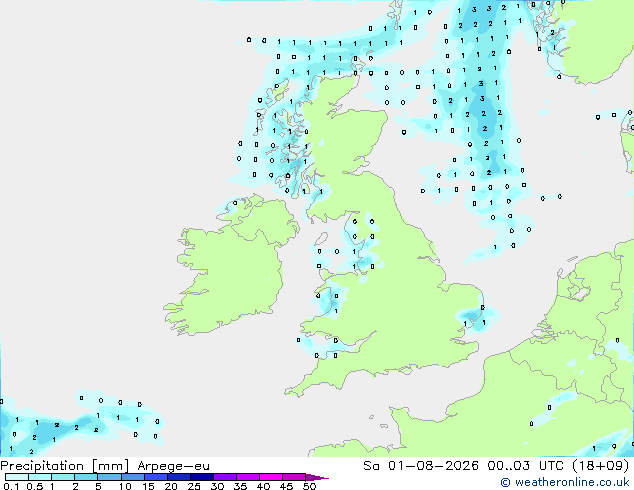The image size is (634, 490).
Task: Click the "45" legend scale value
Action: (x=286, y=486)
